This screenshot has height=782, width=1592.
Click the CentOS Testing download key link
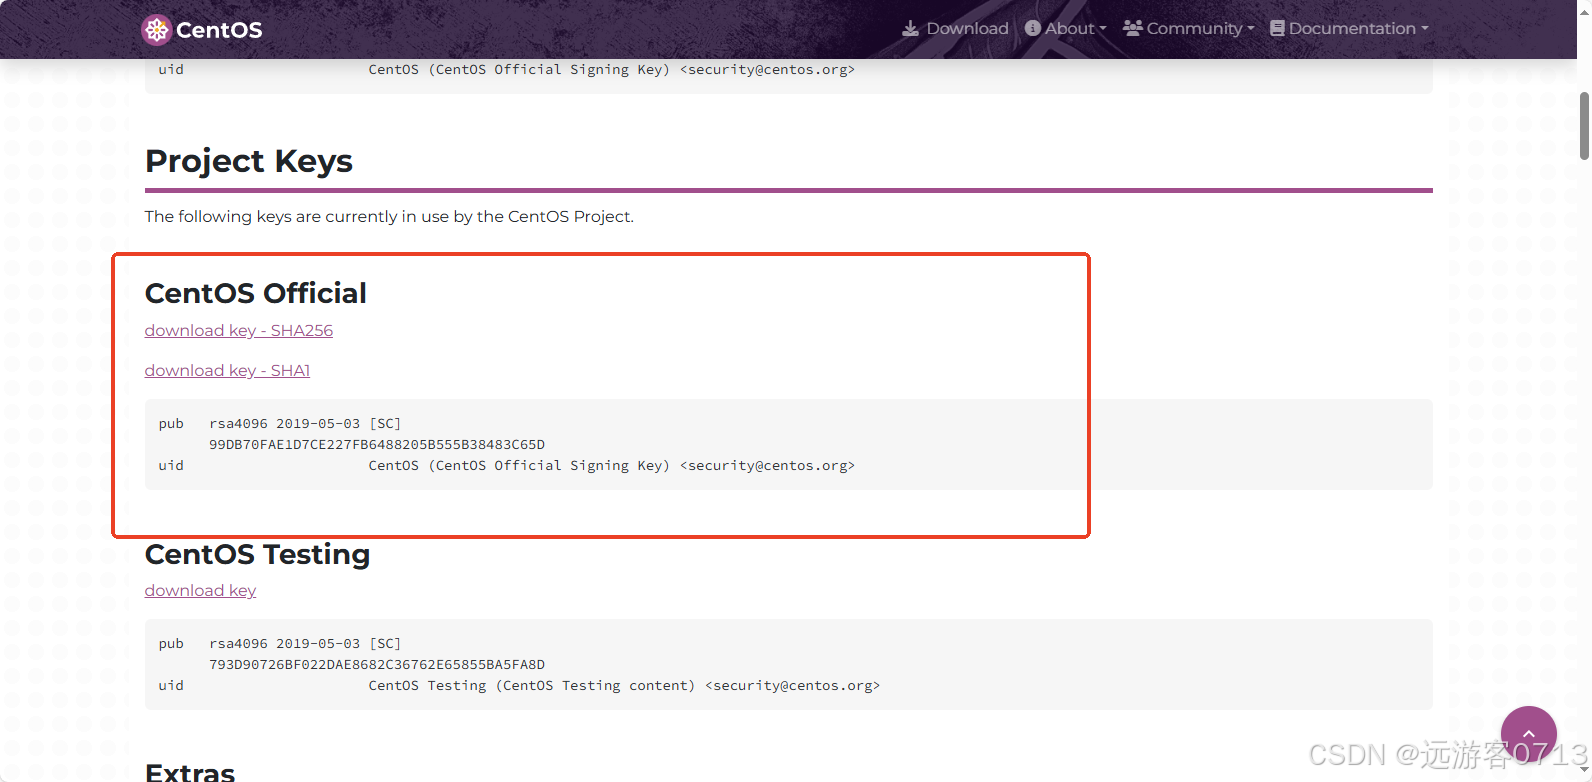pyautogui.click(x=201, y=590)
